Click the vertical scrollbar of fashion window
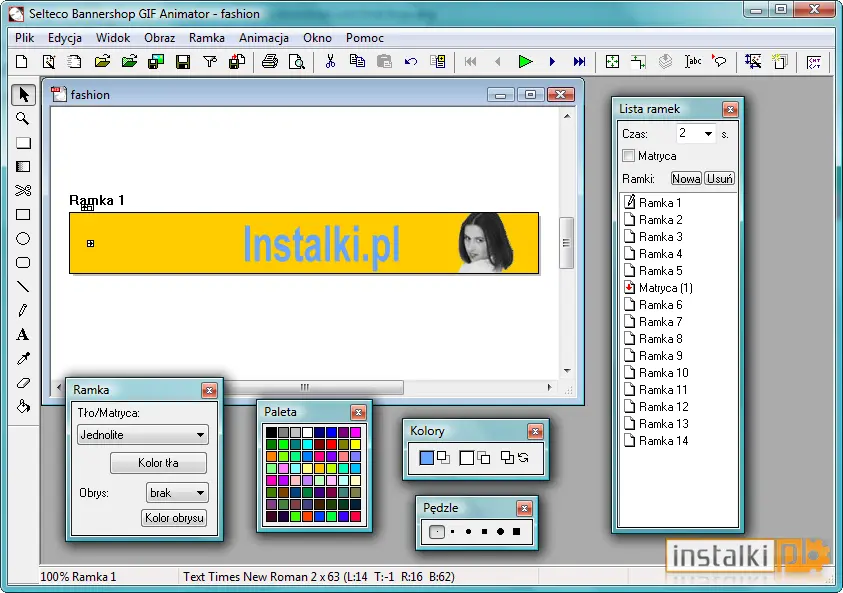Image resolution: width=843 pixels, height=593 pixels. (x=567, y=243)
